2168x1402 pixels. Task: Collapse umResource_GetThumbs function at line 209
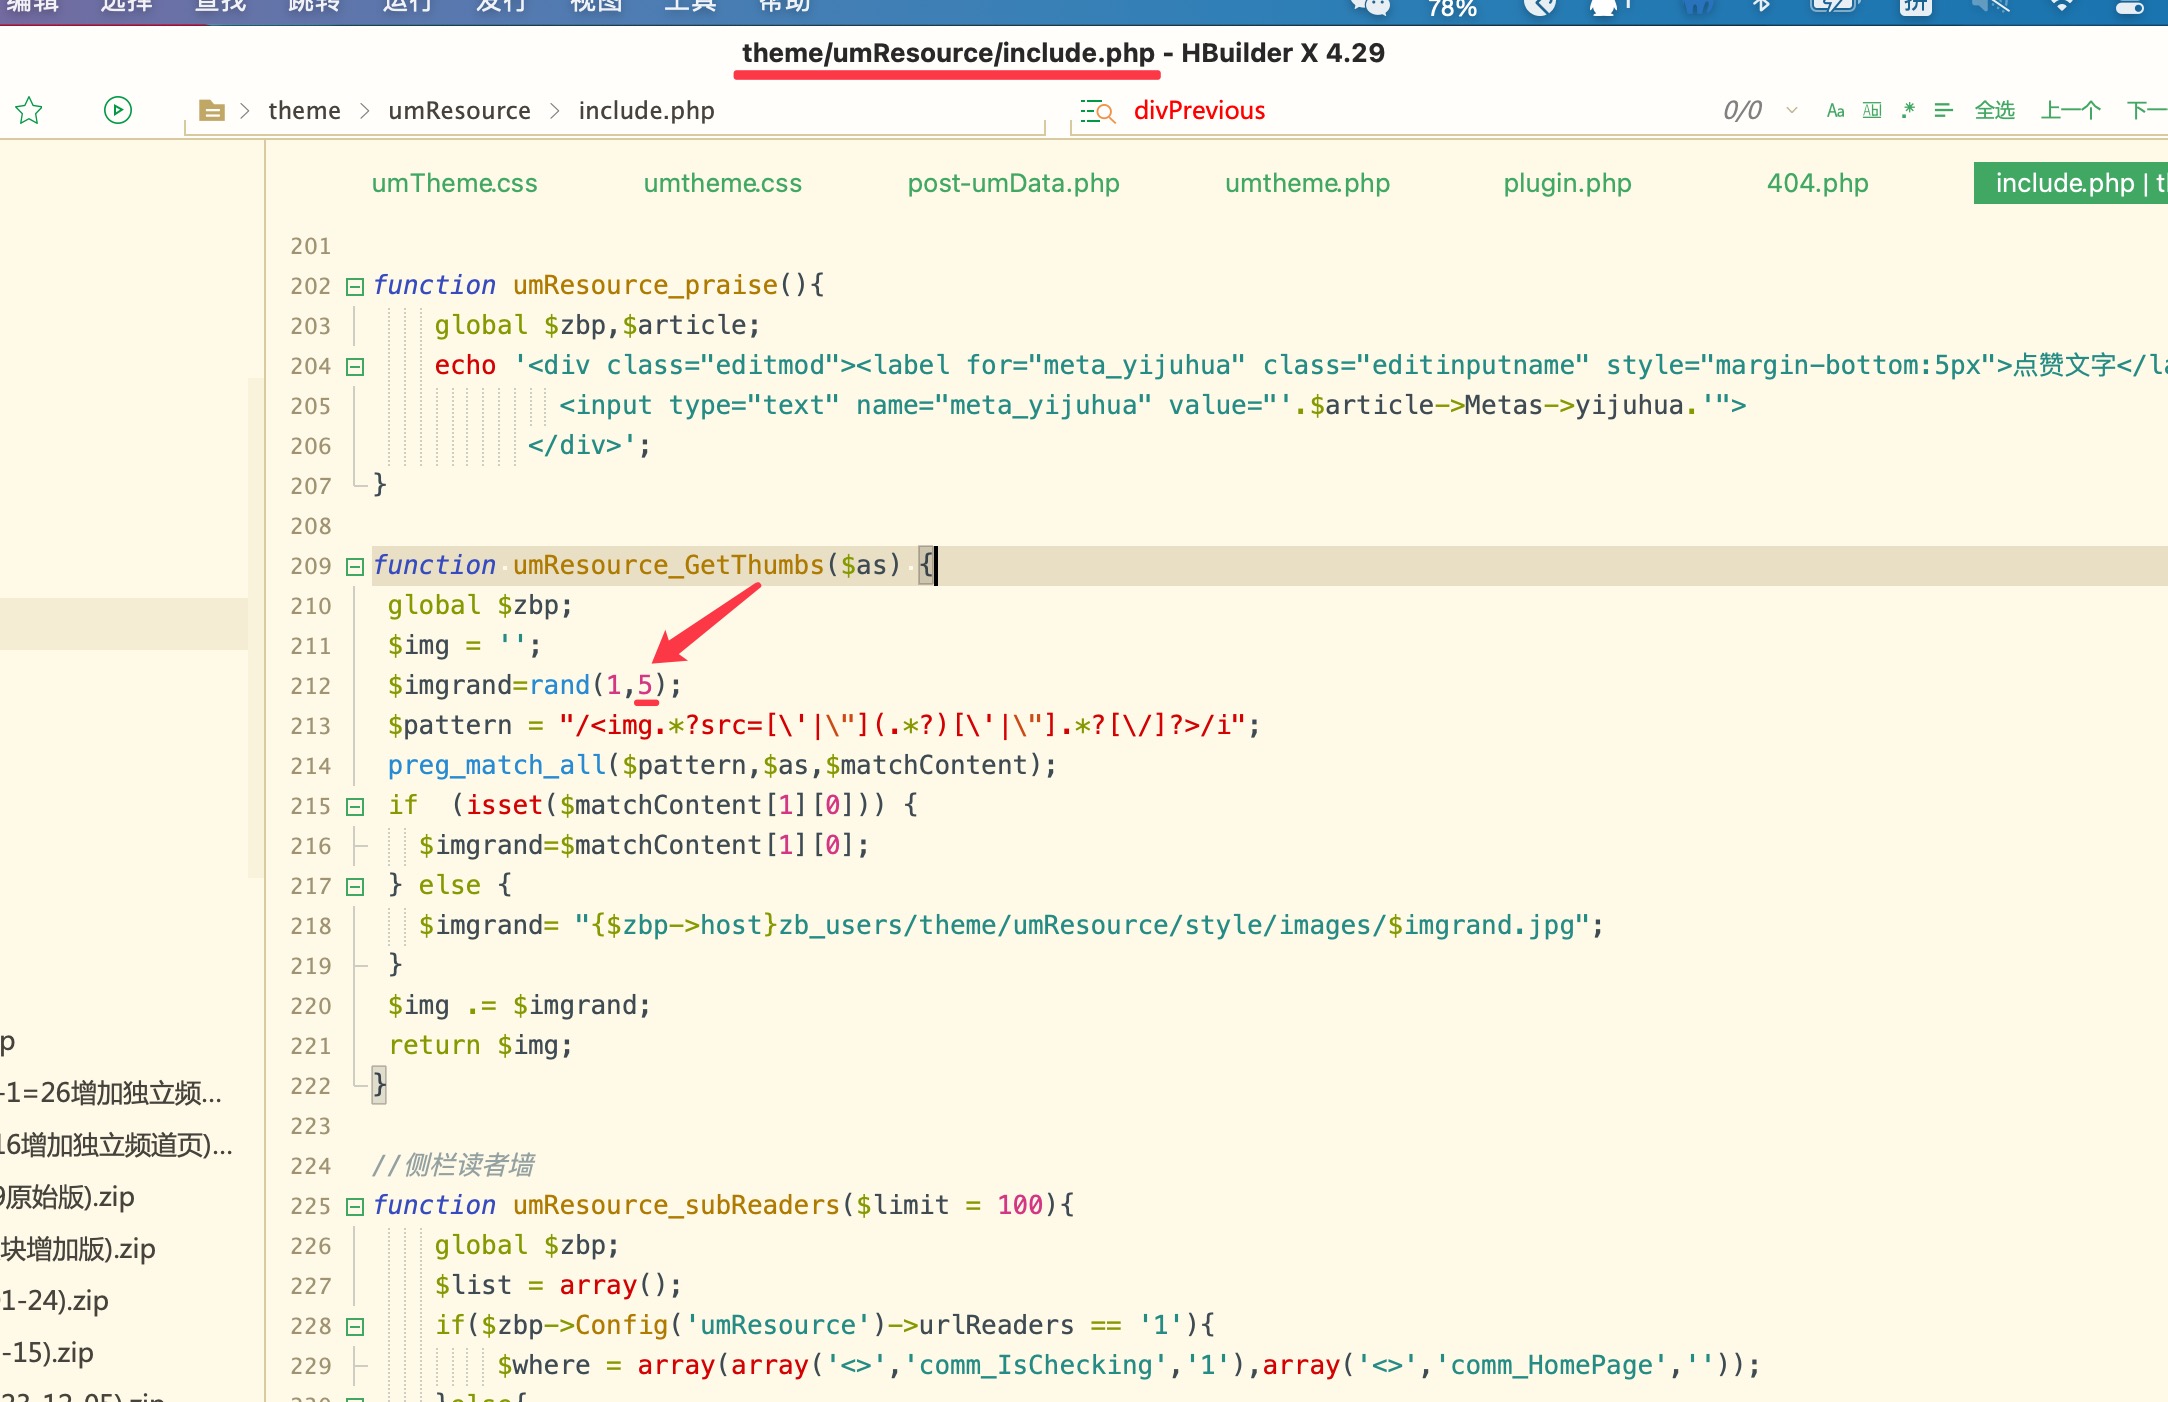354,567
